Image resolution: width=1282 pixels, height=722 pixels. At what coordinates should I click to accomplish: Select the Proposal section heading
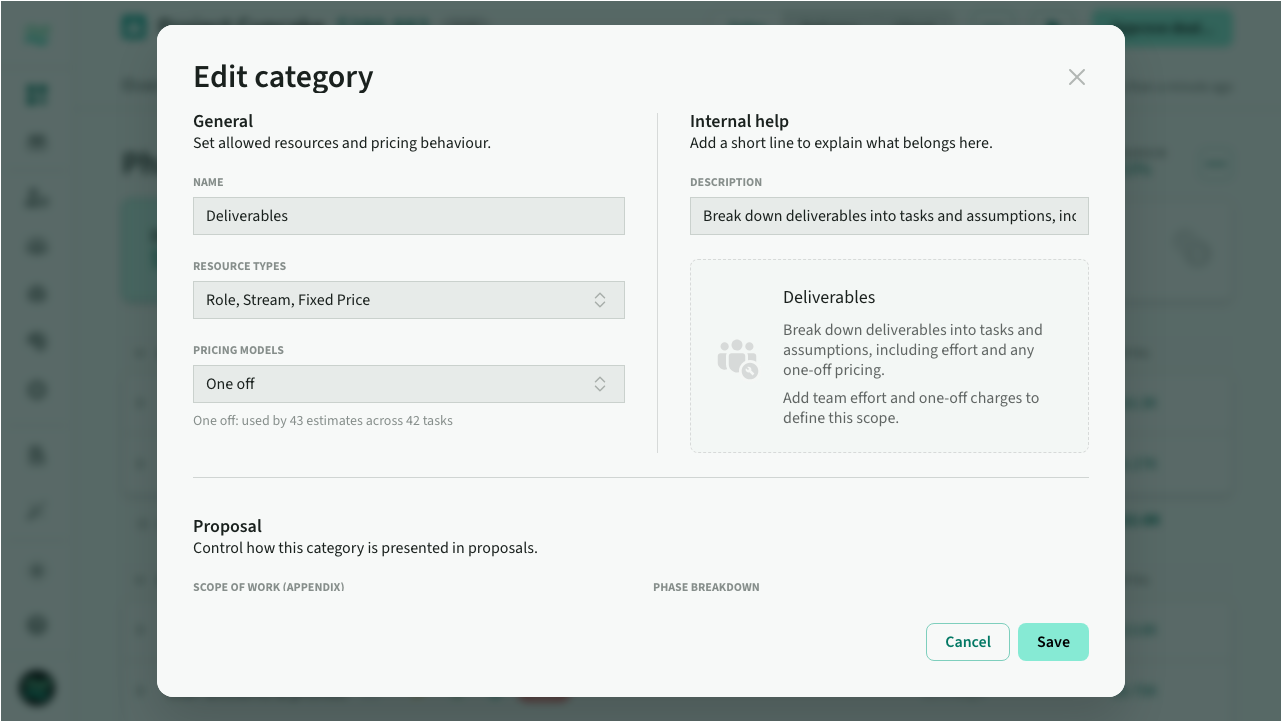227,526
